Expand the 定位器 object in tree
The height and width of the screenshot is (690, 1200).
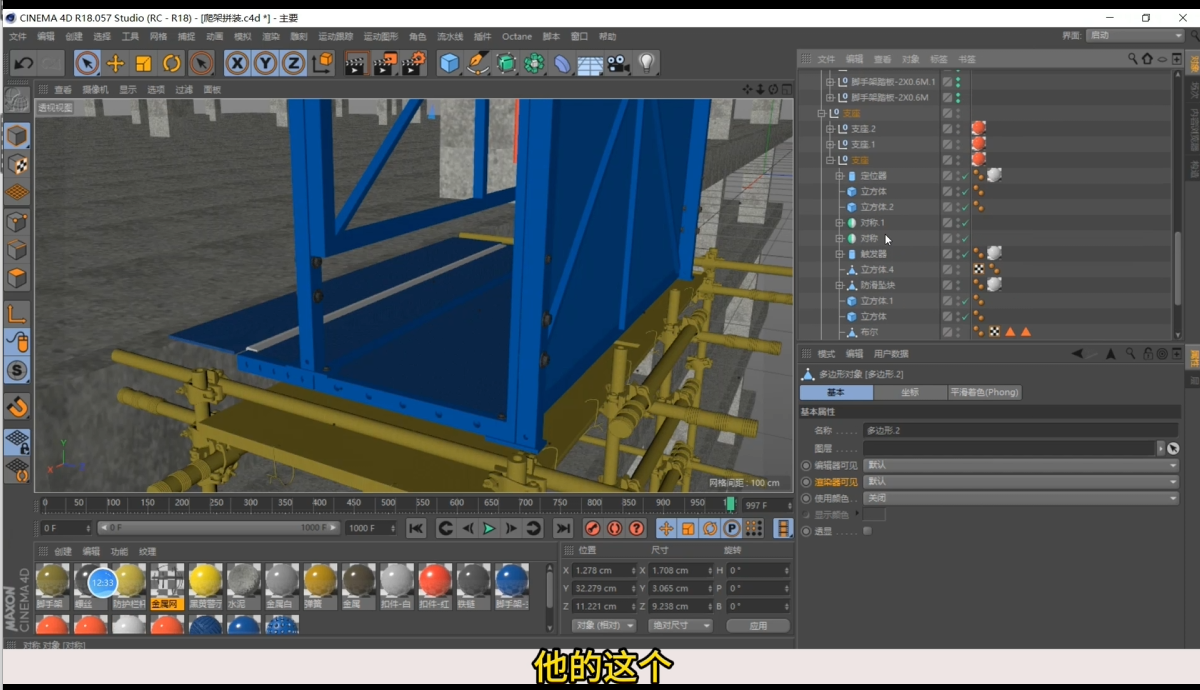click(840, 176)
